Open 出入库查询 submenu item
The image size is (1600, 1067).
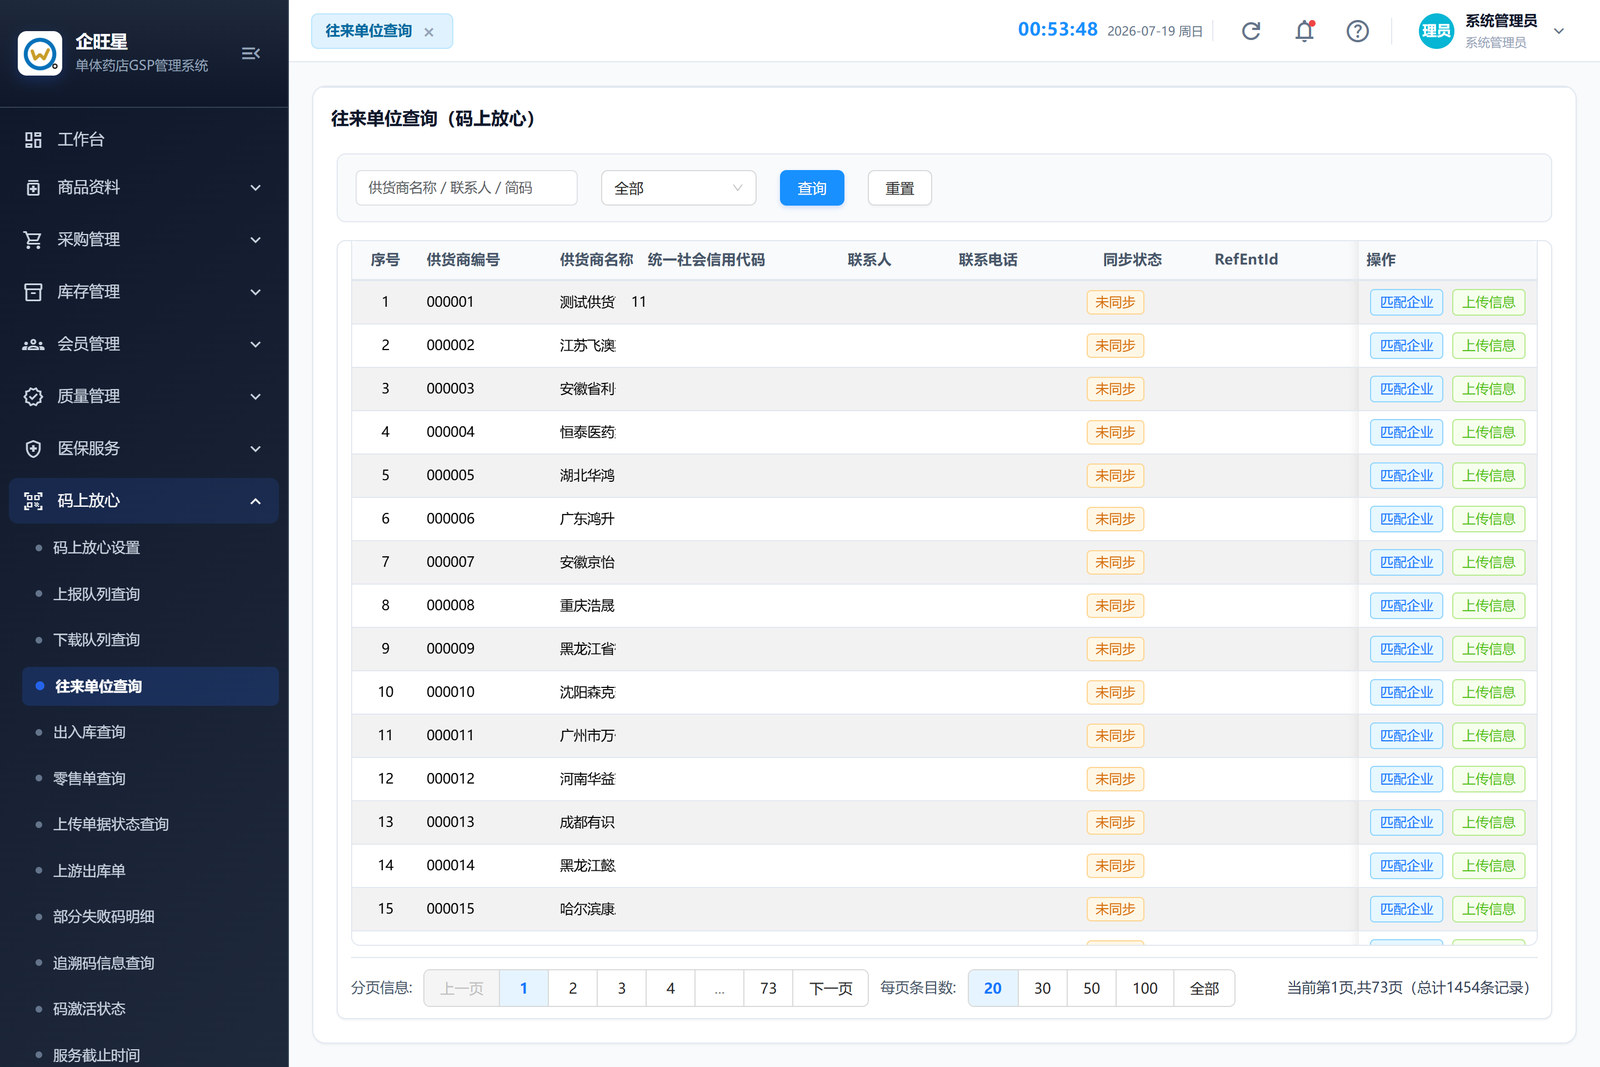coord(89,733)
